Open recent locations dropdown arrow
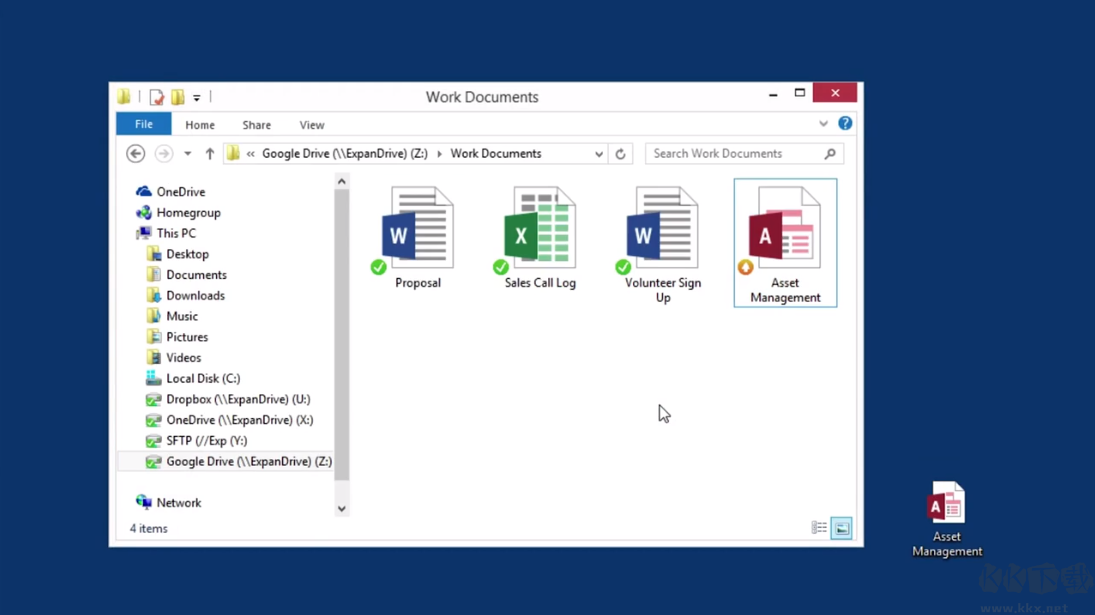The width and height of the screenshot is (1095, 615). (x=187, y=154)
